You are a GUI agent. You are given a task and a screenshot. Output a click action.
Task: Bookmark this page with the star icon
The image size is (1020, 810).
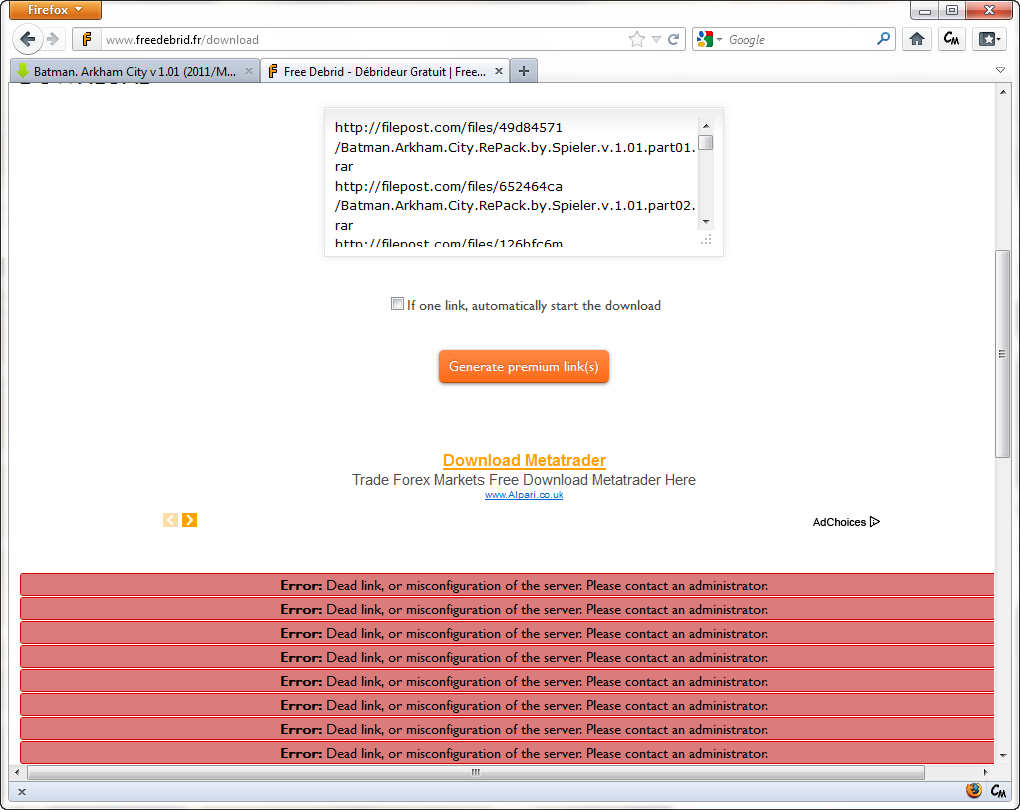click(637, 40)
